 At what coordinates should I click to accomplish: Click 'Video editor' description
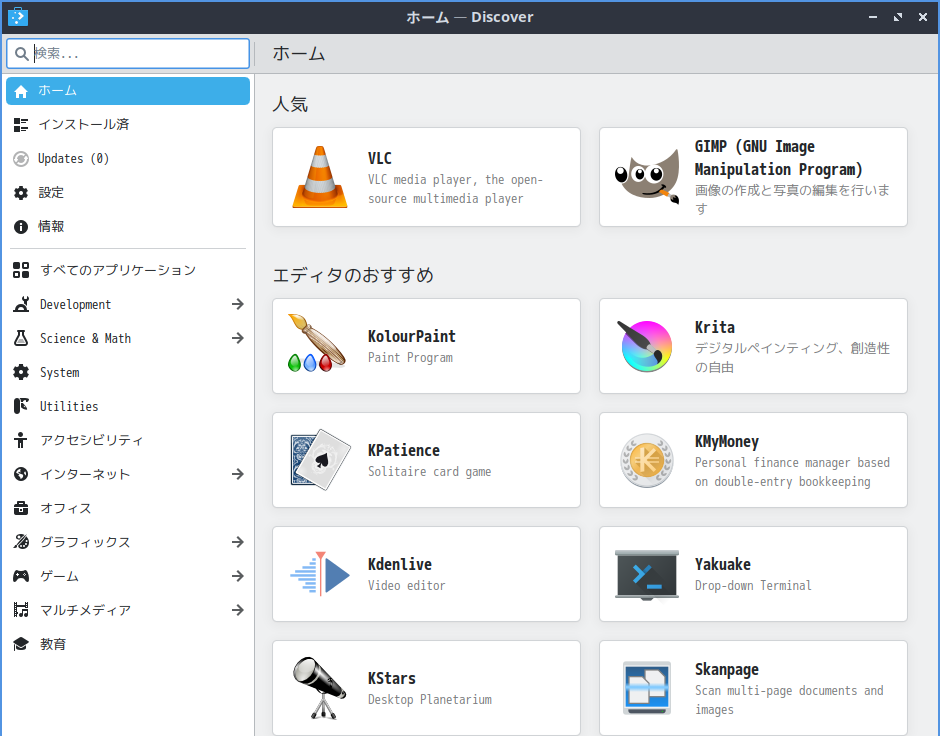pyautogui.click(x=406, y=586)
